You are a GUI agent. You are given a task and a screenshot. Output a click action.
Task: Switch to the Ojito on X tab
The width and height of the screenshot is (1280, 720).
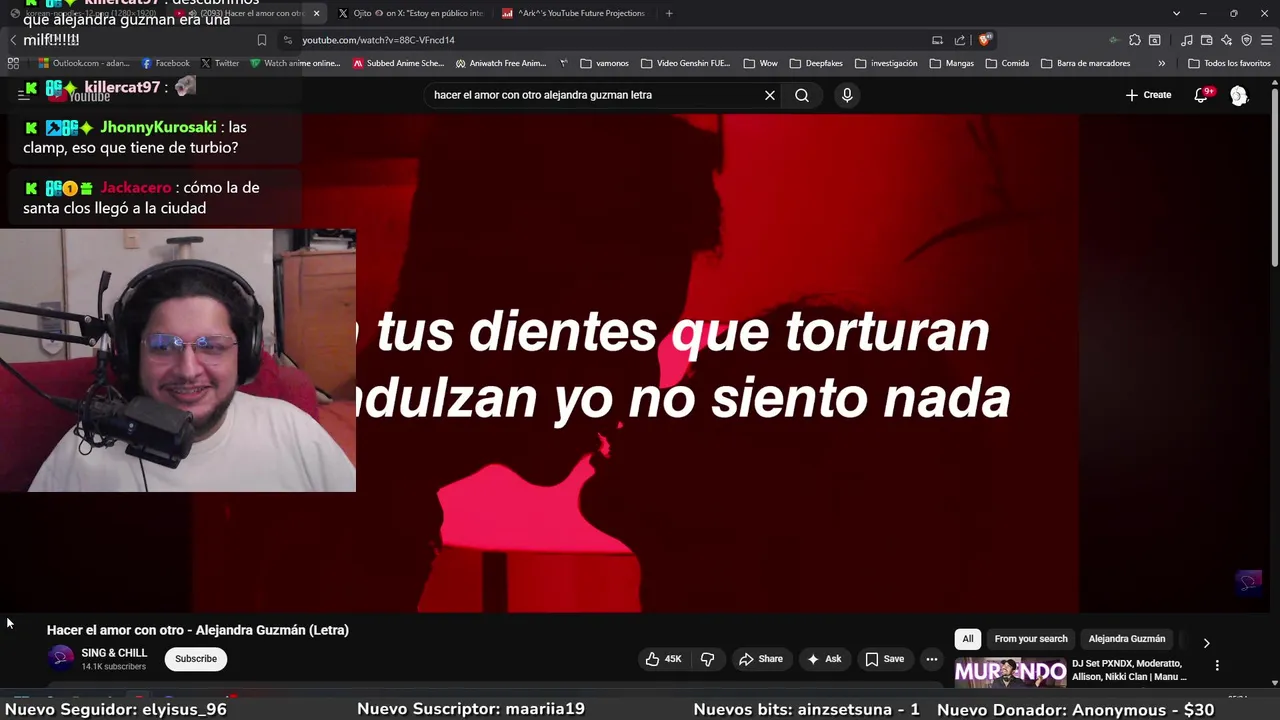409,13
